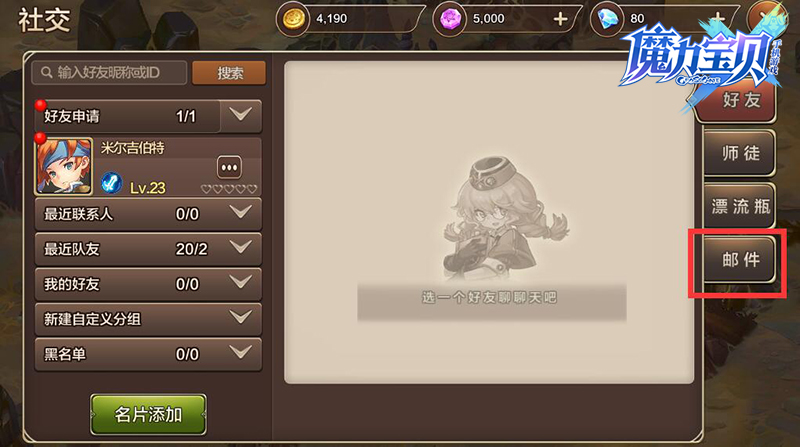This screenshot has height=447, width=800.
Task: Expand 我的好友 group
Action: pos(148,284)
